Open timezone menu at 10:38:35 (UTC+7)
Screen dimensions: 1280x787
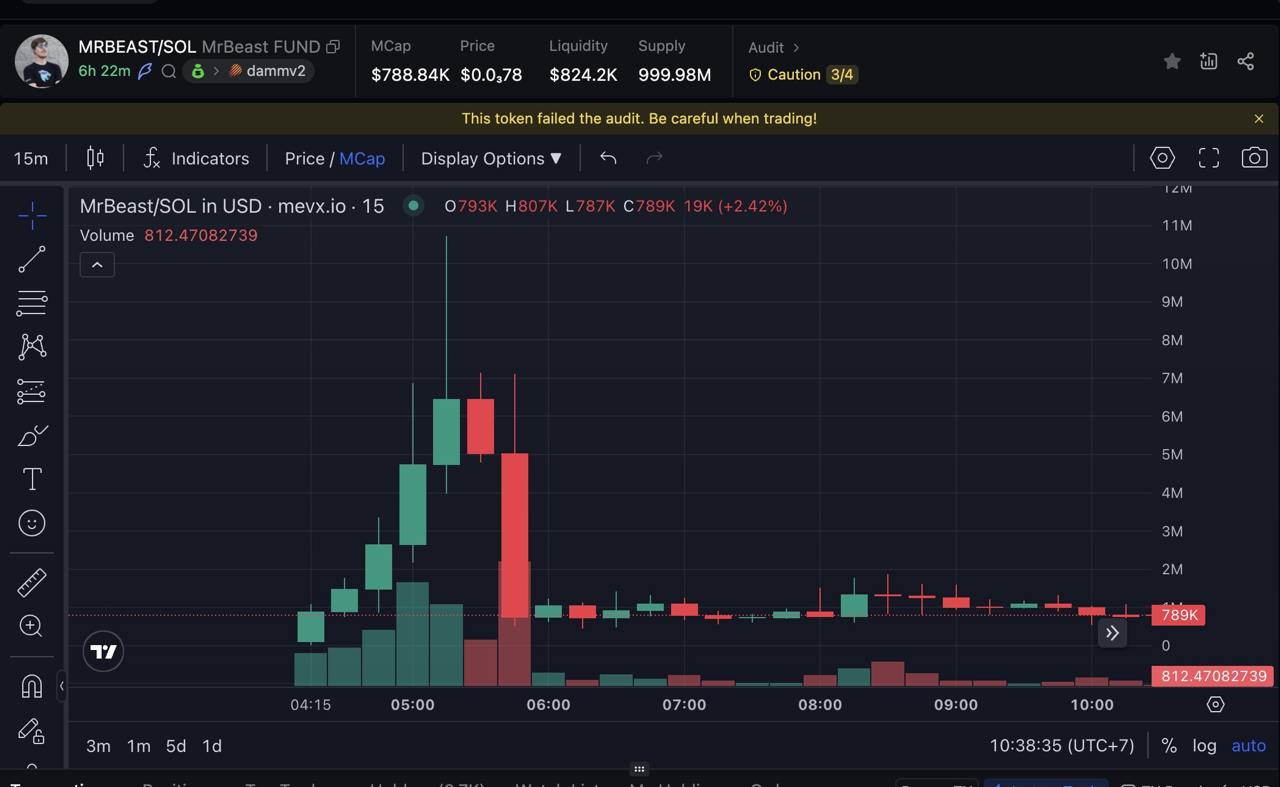point(1062,746)
